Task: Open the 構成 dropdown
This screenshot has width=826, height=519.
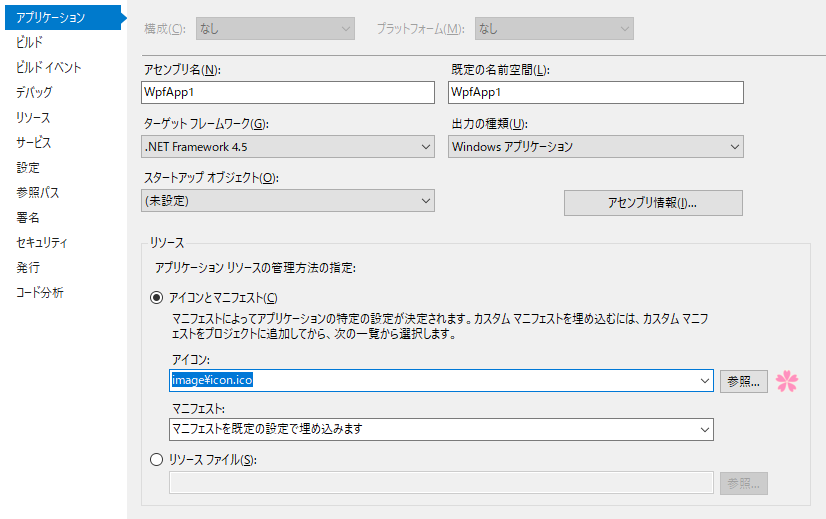Action: coord(275,28)
